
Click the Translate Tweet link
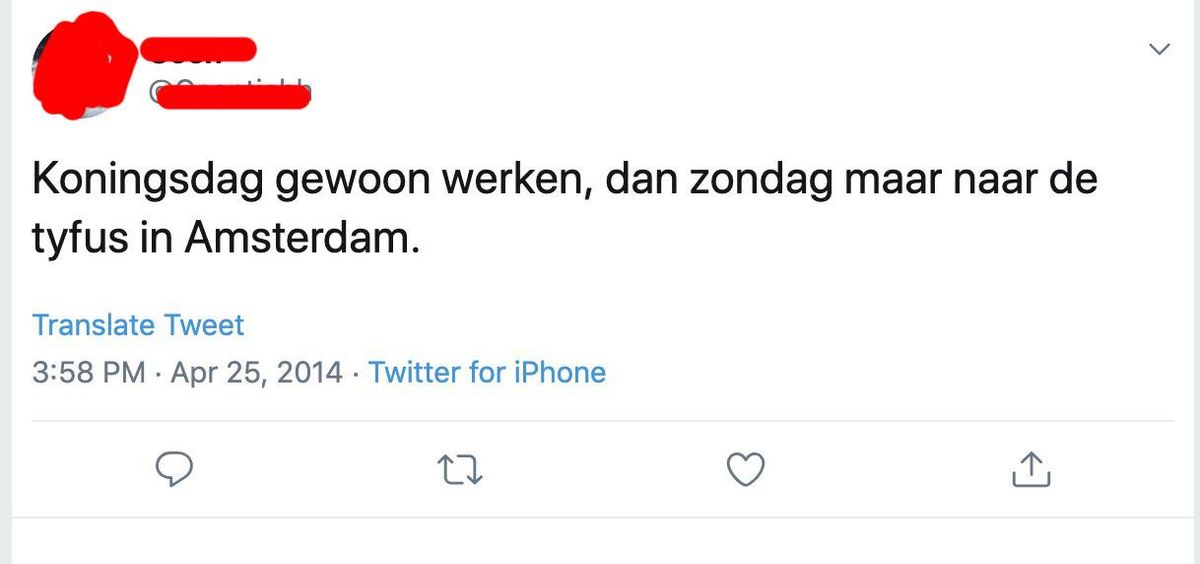click(x=138, y=325)
